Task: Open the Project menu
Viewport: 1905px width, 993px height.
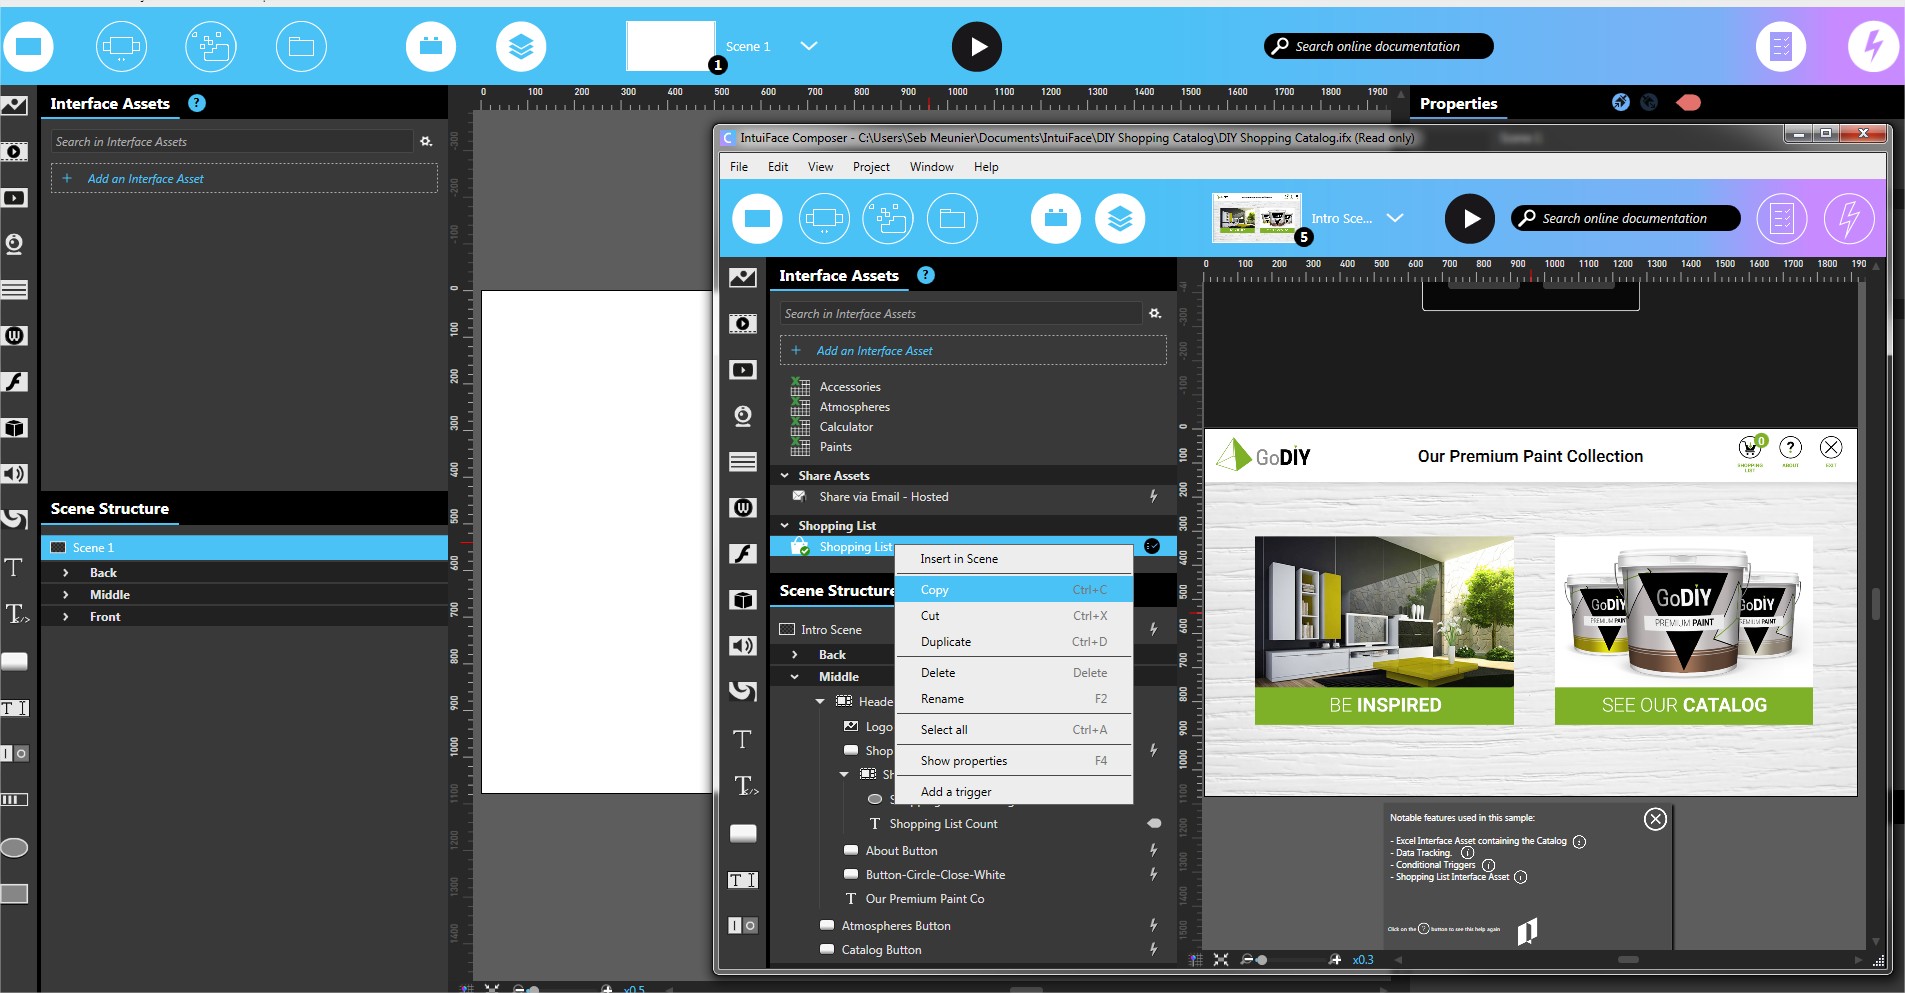Action: (870, 167)
